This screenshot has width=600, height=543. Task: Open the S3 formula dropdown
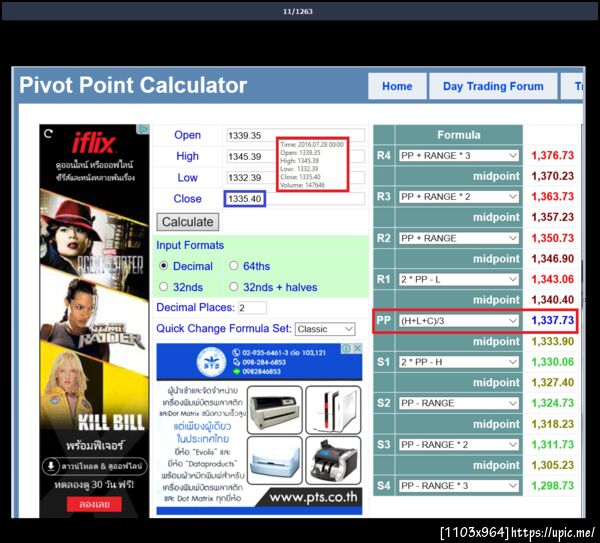458,445
